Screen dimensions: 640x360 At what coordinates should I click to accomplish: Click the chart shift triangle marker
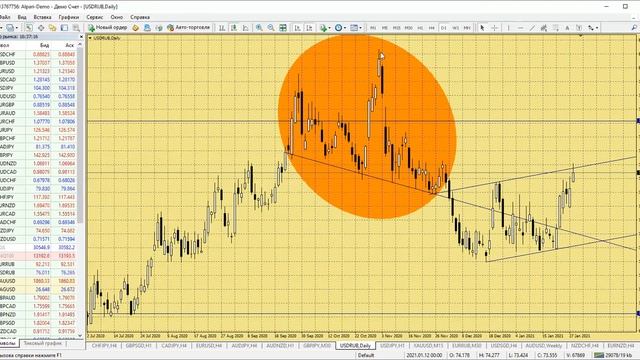580,37
